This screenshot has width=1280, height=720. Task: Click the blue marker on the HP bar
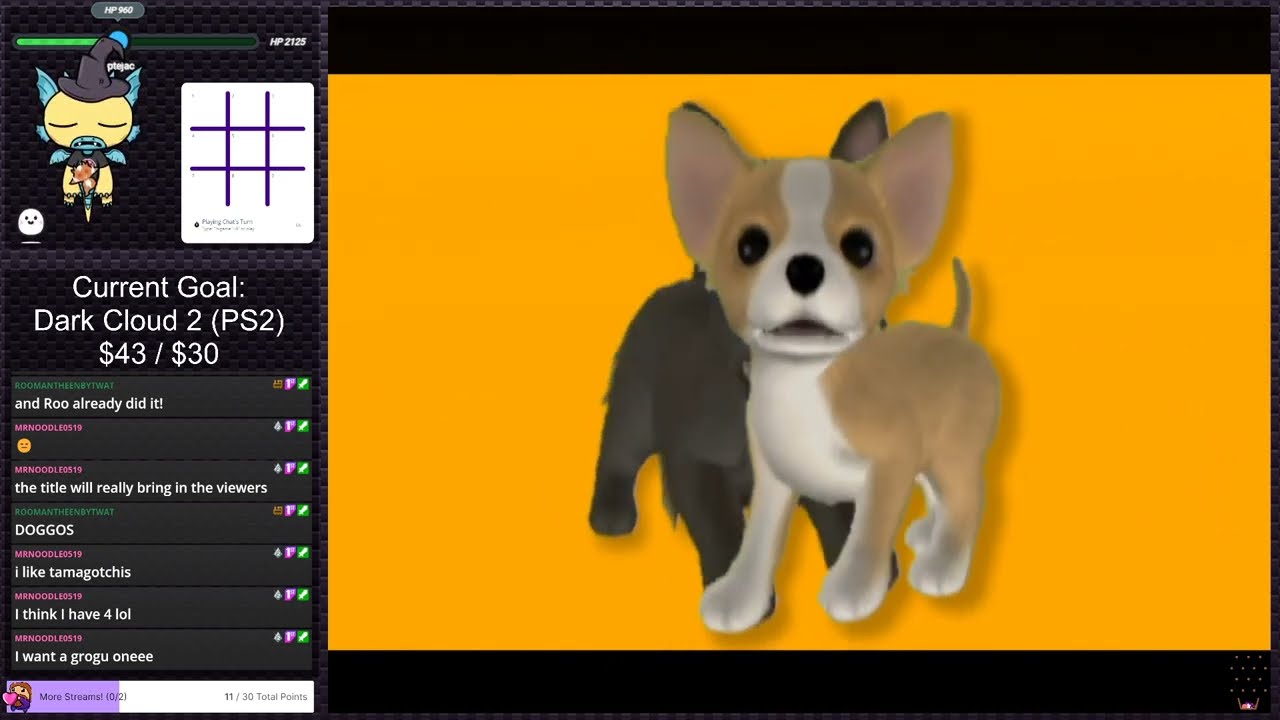tap(118, 40)
